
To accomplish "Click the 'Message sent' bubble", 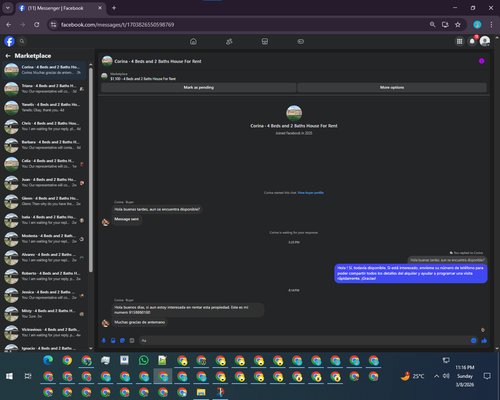I will click(126, 219).
